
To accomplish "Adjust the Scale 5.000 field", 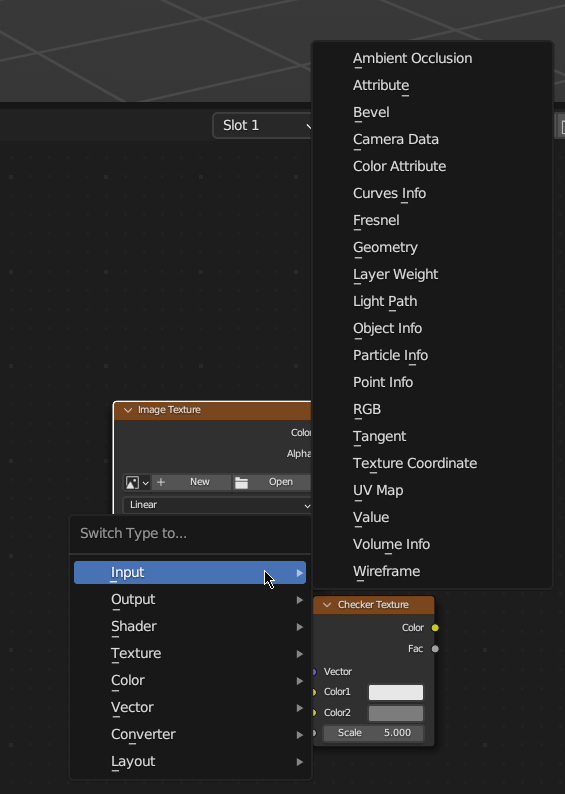I will [x=374, y=733].
